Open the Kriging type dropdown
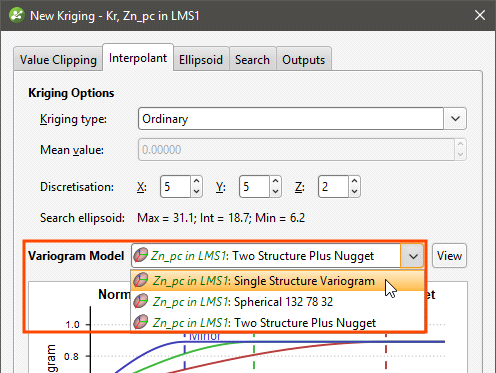Viewport: 496px width, 373px height. pos(455,119)
